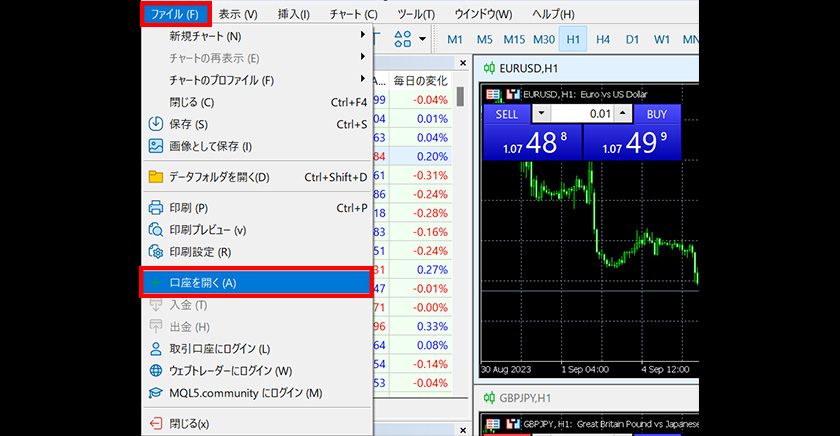Switch to M30 timeframe
840x436 pixels.
[544, 39]
